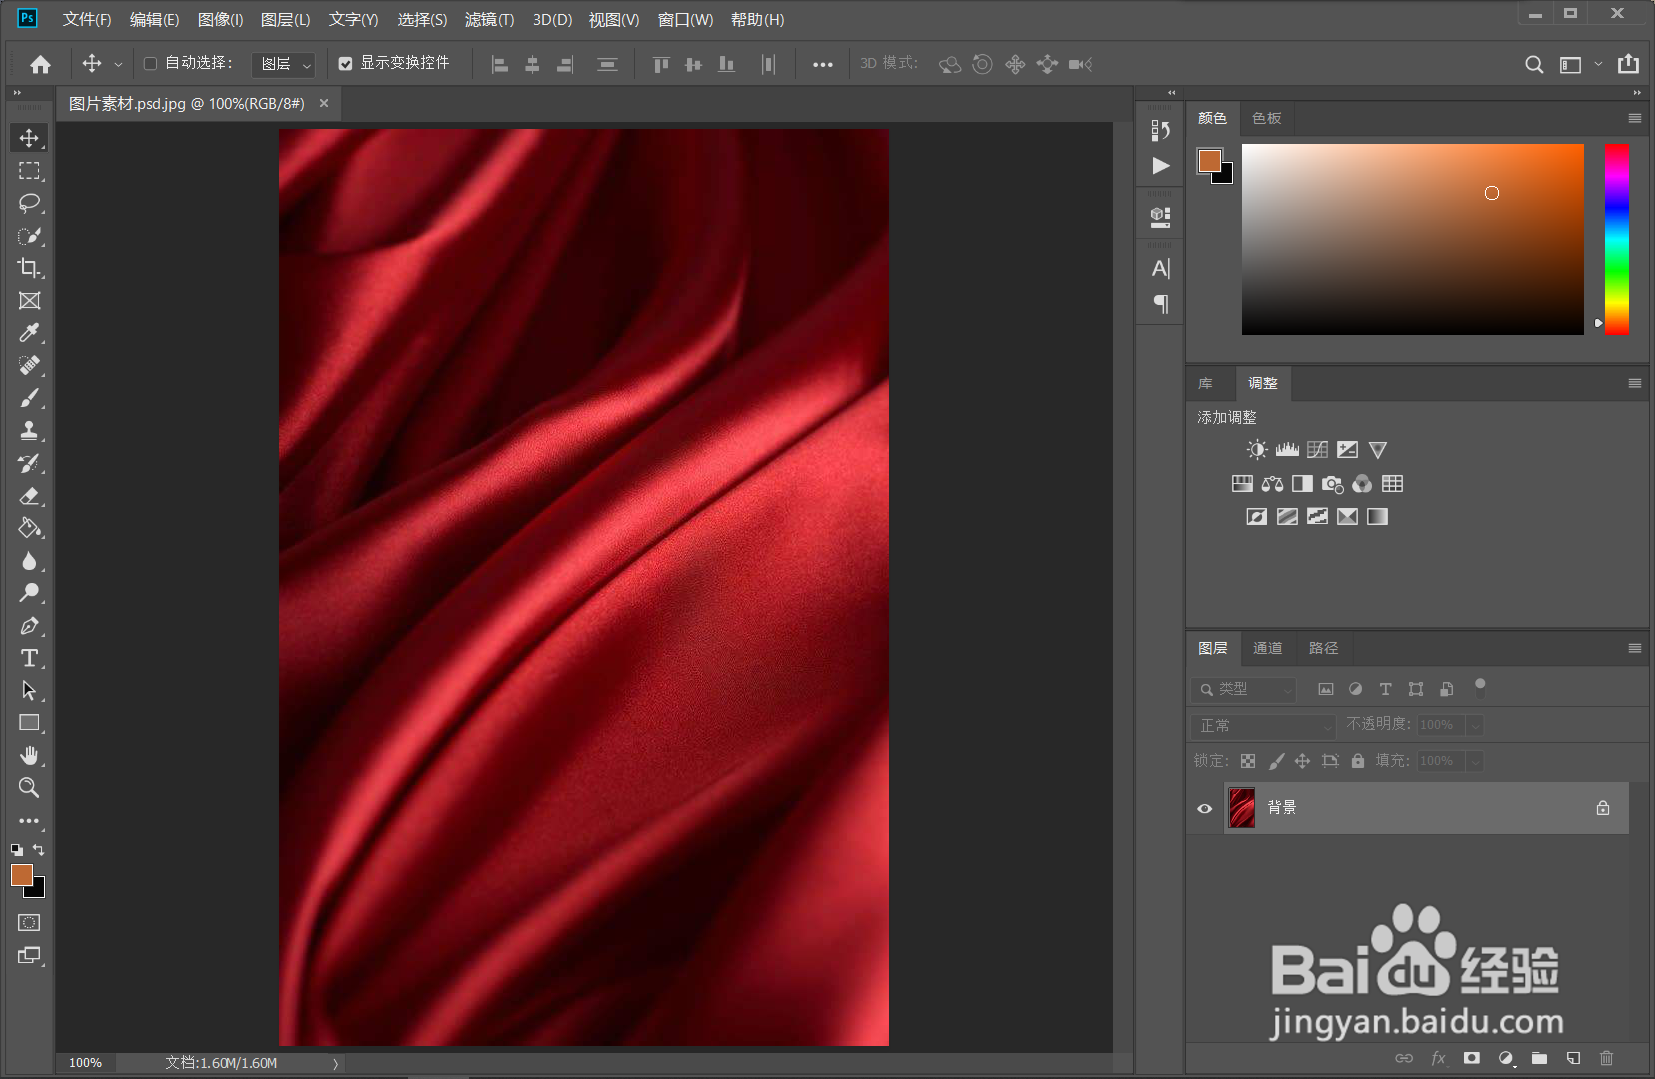
Task: Toggle the pixel layer filter
Action: [1325, 689]
